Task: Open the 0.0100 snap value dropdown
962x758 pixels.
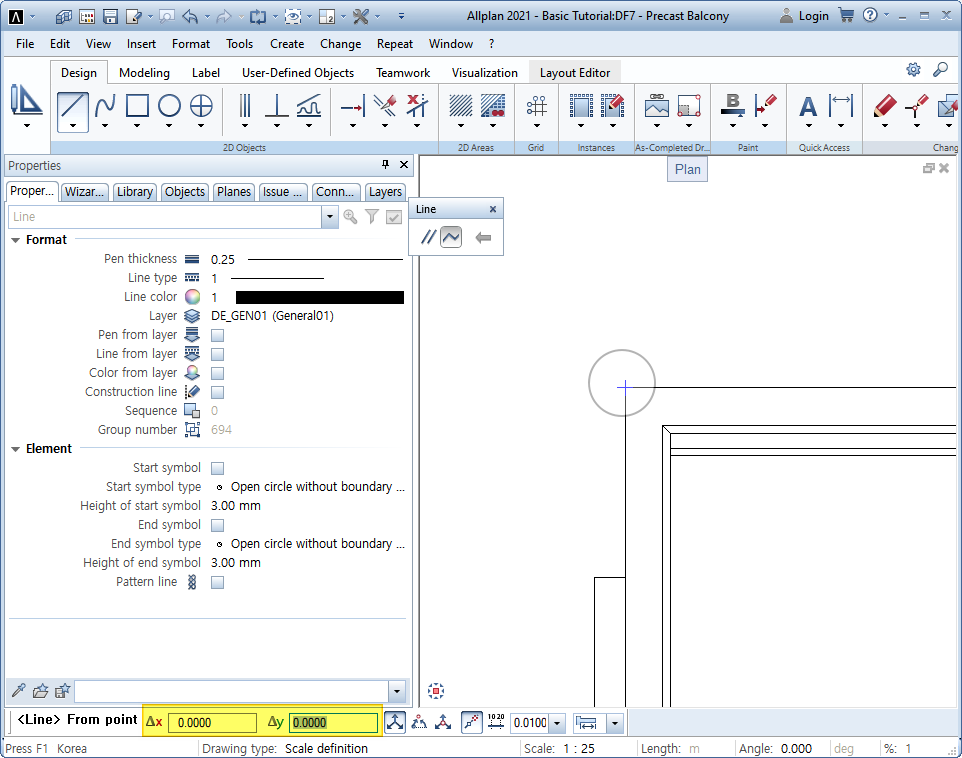Action: click(x=557, y=723)
